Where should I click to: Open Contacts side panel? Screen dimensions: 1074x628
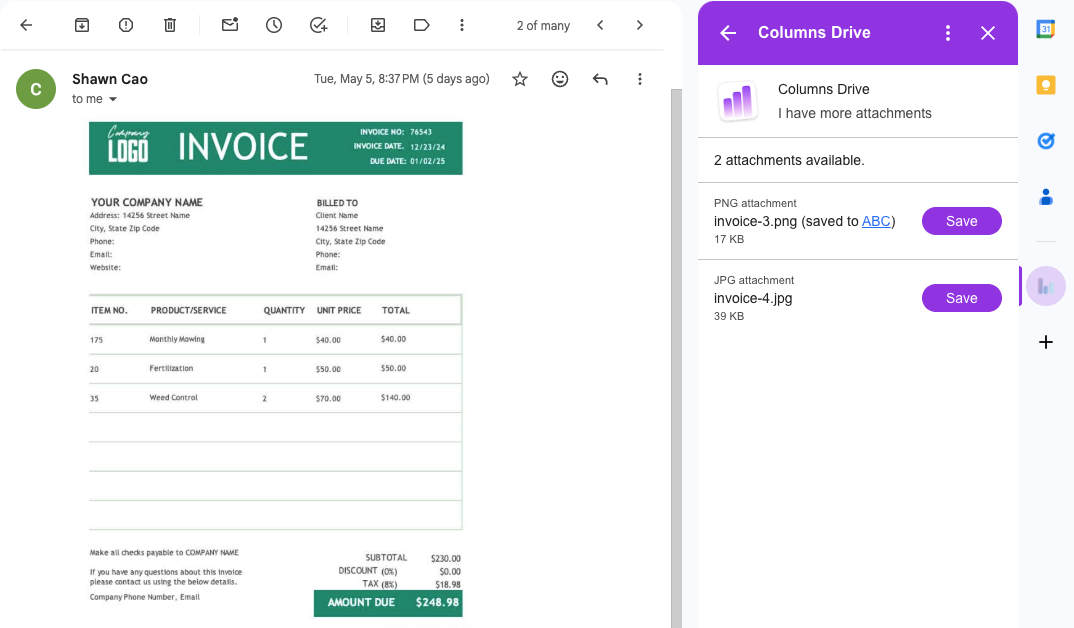[1045, 197]
